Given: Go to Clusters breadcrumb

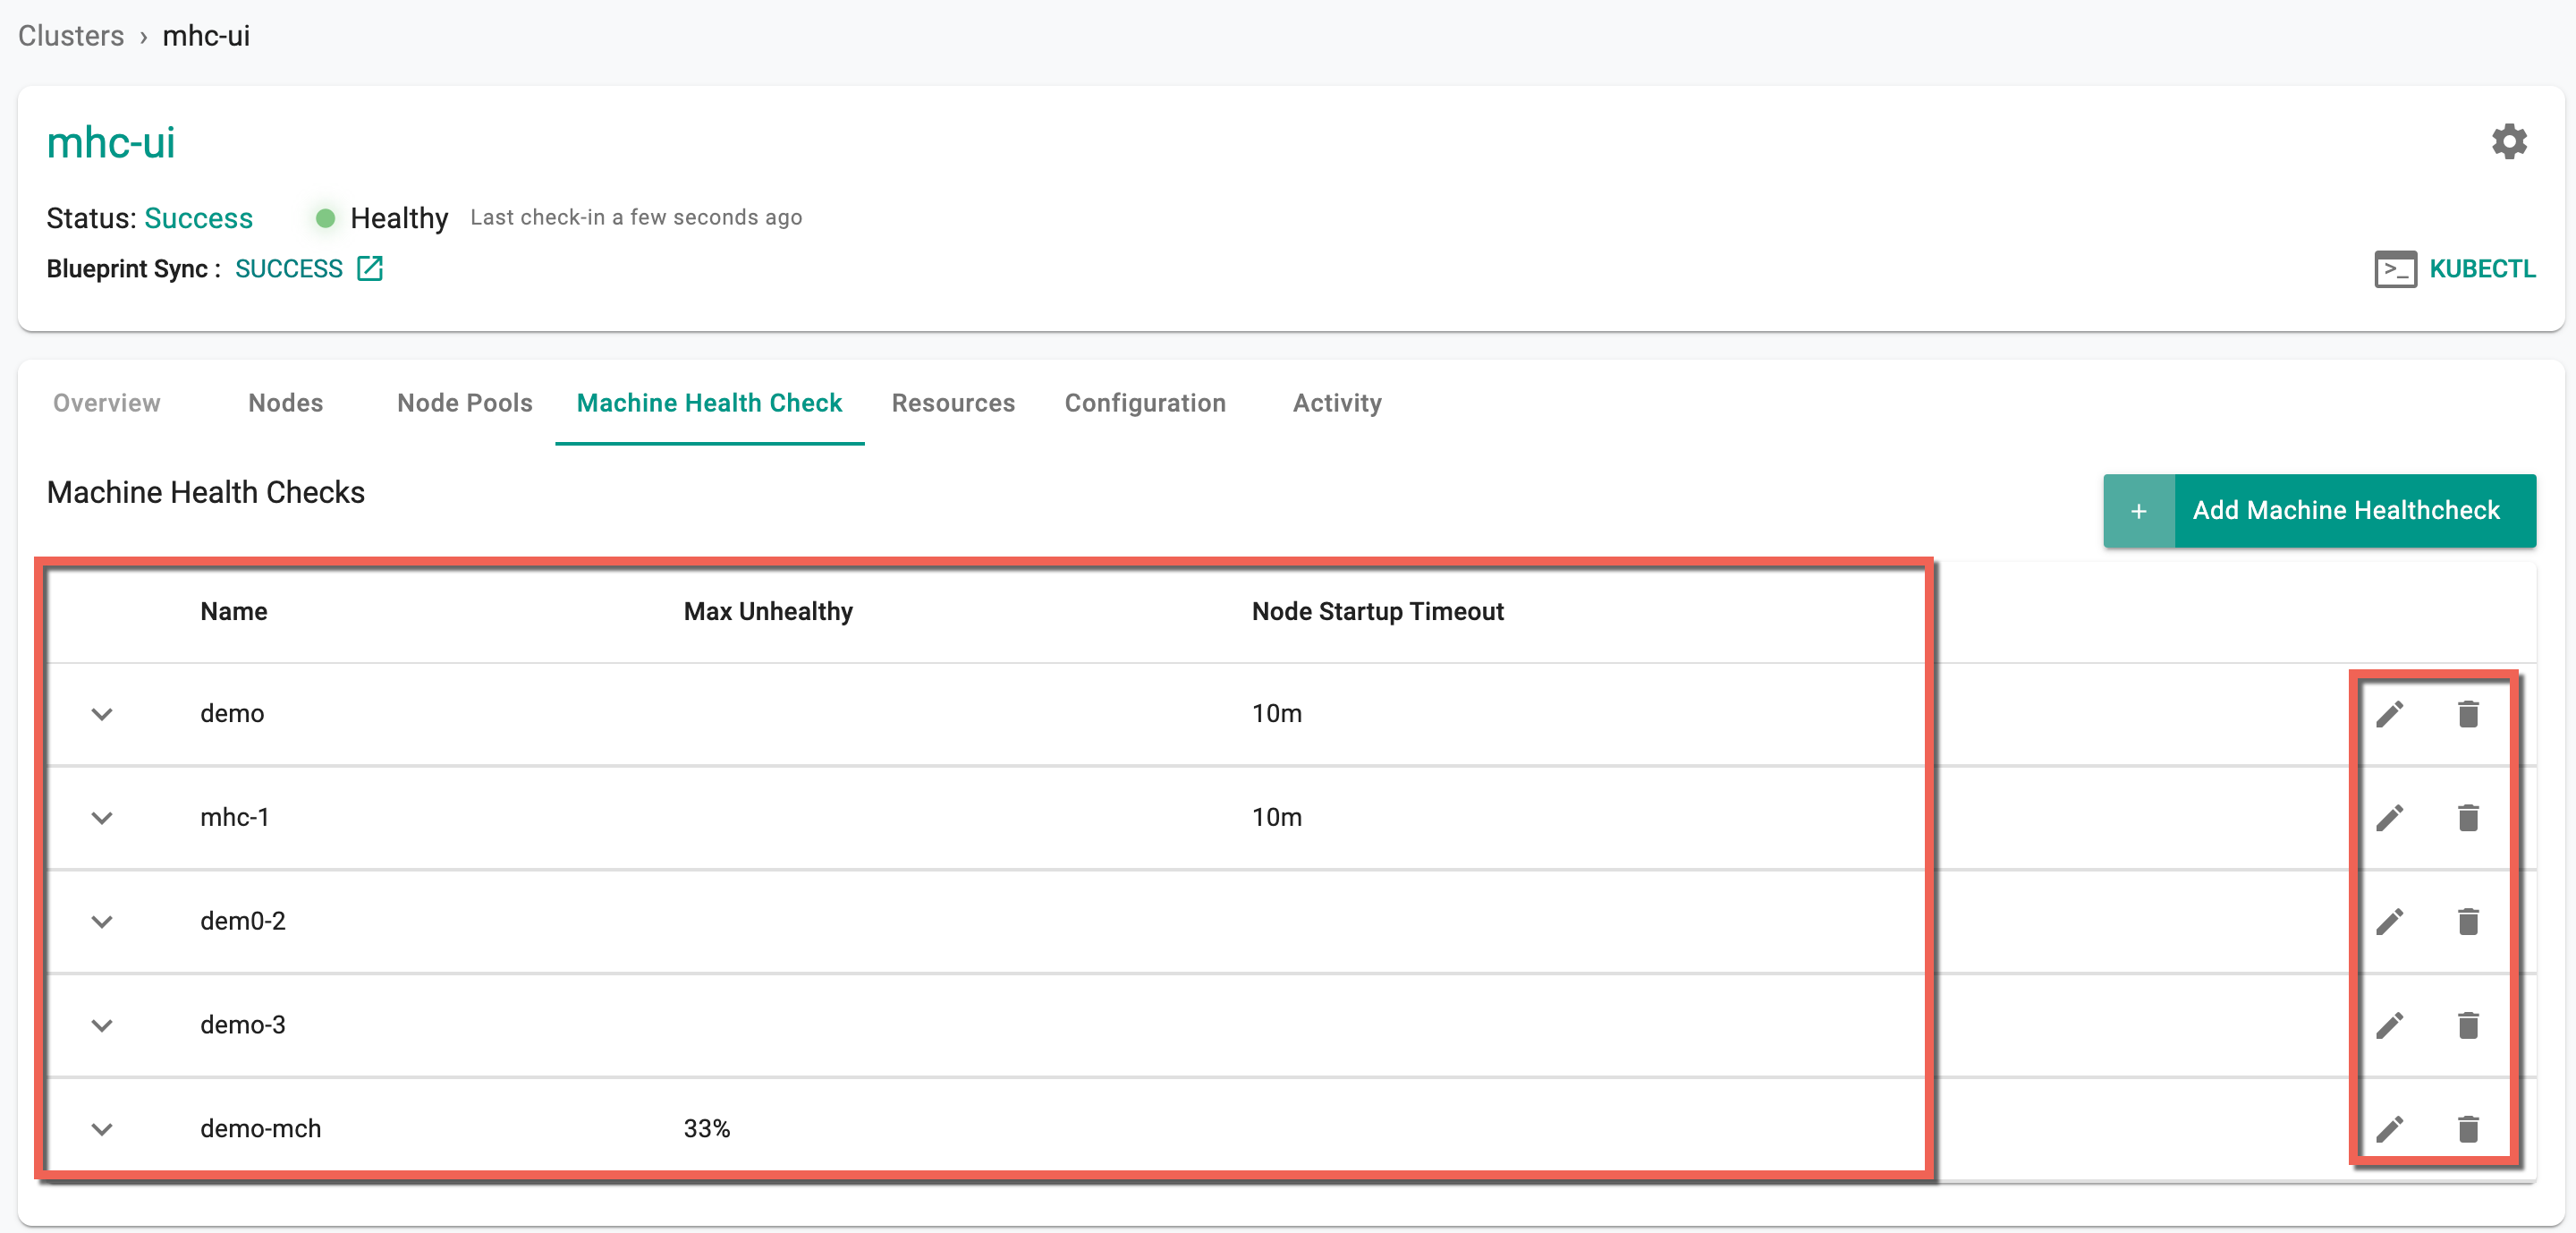Looking at the screenshot, I should pyautogui.click(x=71, y=36).
